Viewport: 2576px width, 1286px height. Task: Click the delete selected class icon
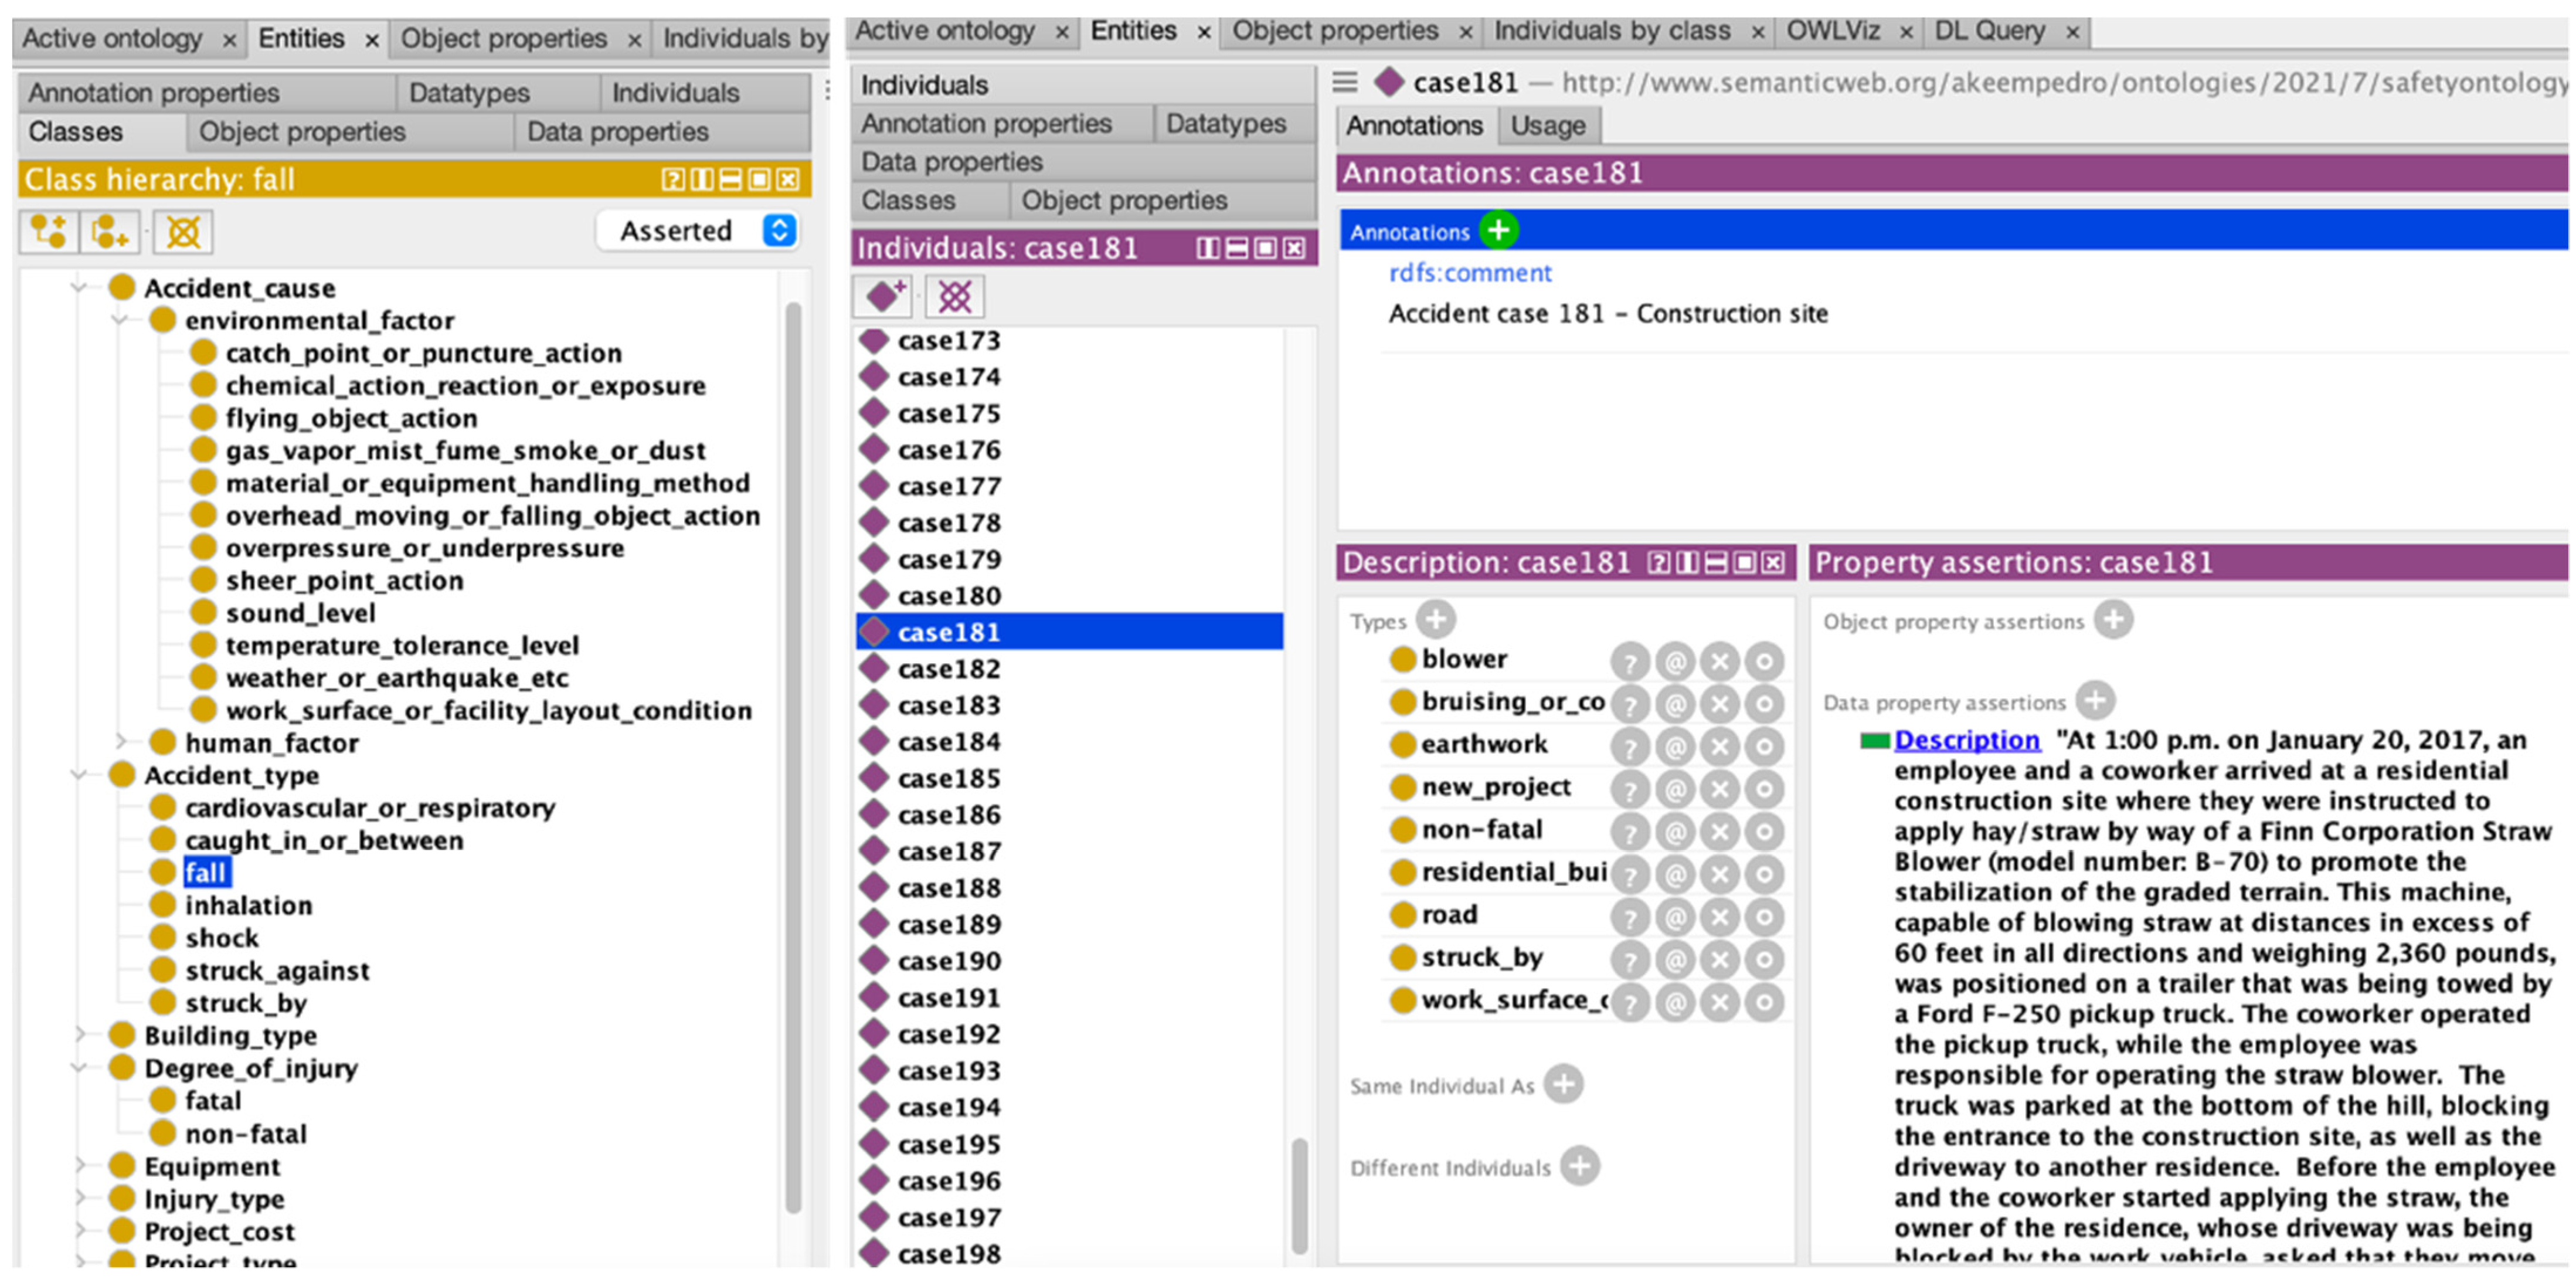[183, 232]
